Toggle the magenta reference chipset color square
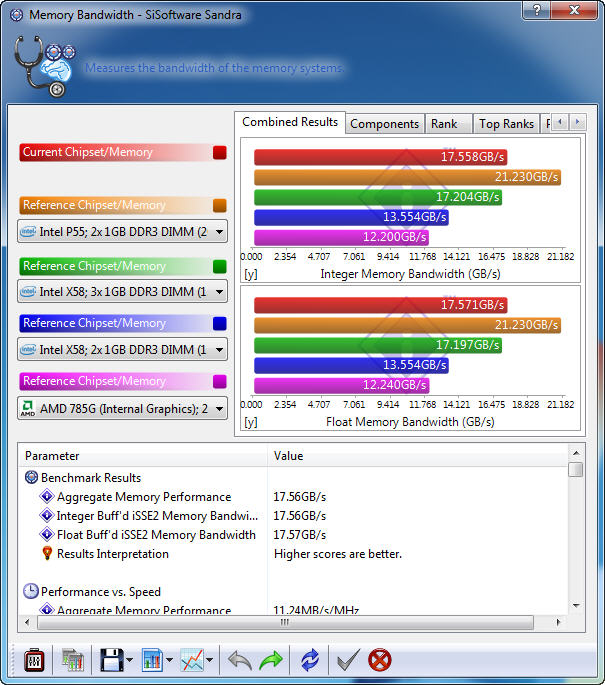Viewport: 605px width, 685px height. coord(219,381)
